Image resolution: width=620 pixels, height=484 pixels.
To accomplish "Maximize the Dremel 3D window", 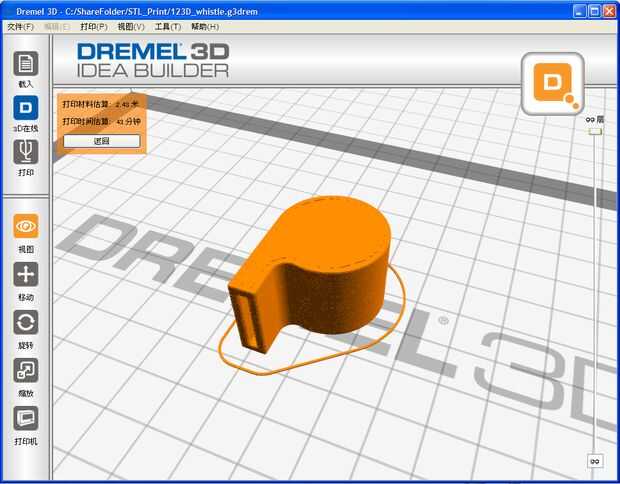I will 594,11.
